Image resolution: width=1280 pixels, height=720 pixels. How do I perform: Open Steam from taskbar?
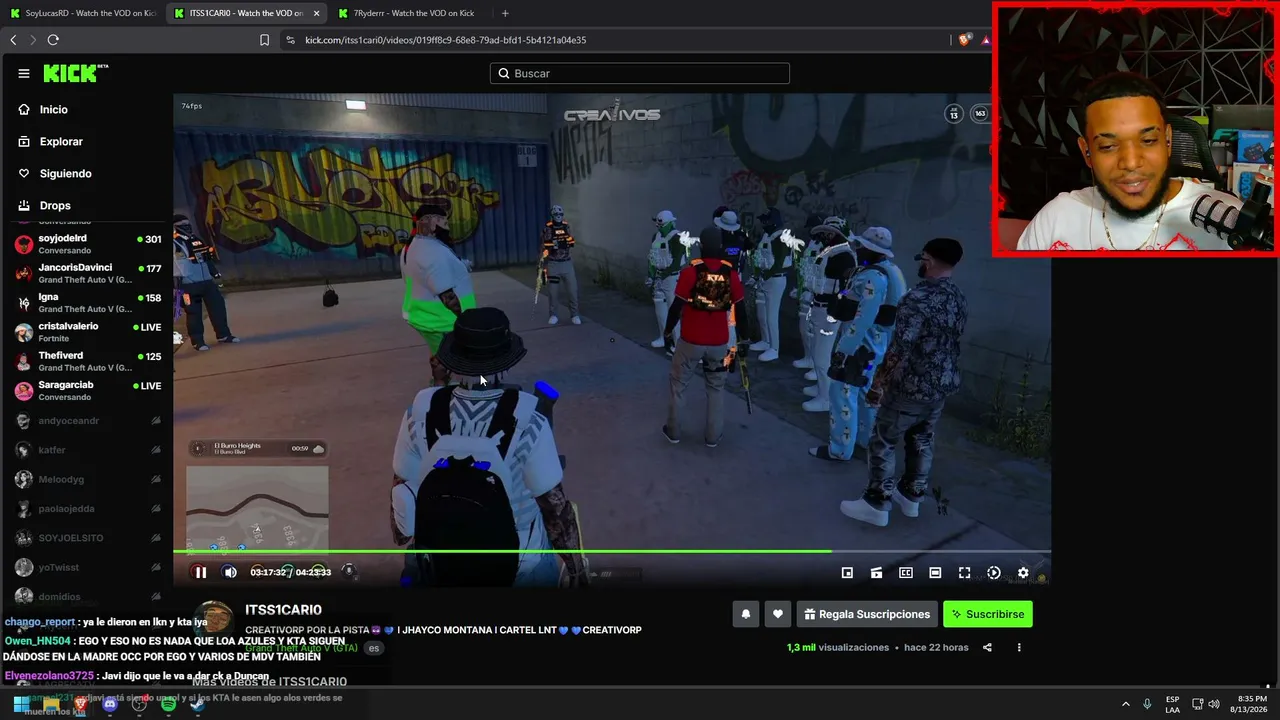(x=197, y=705)
